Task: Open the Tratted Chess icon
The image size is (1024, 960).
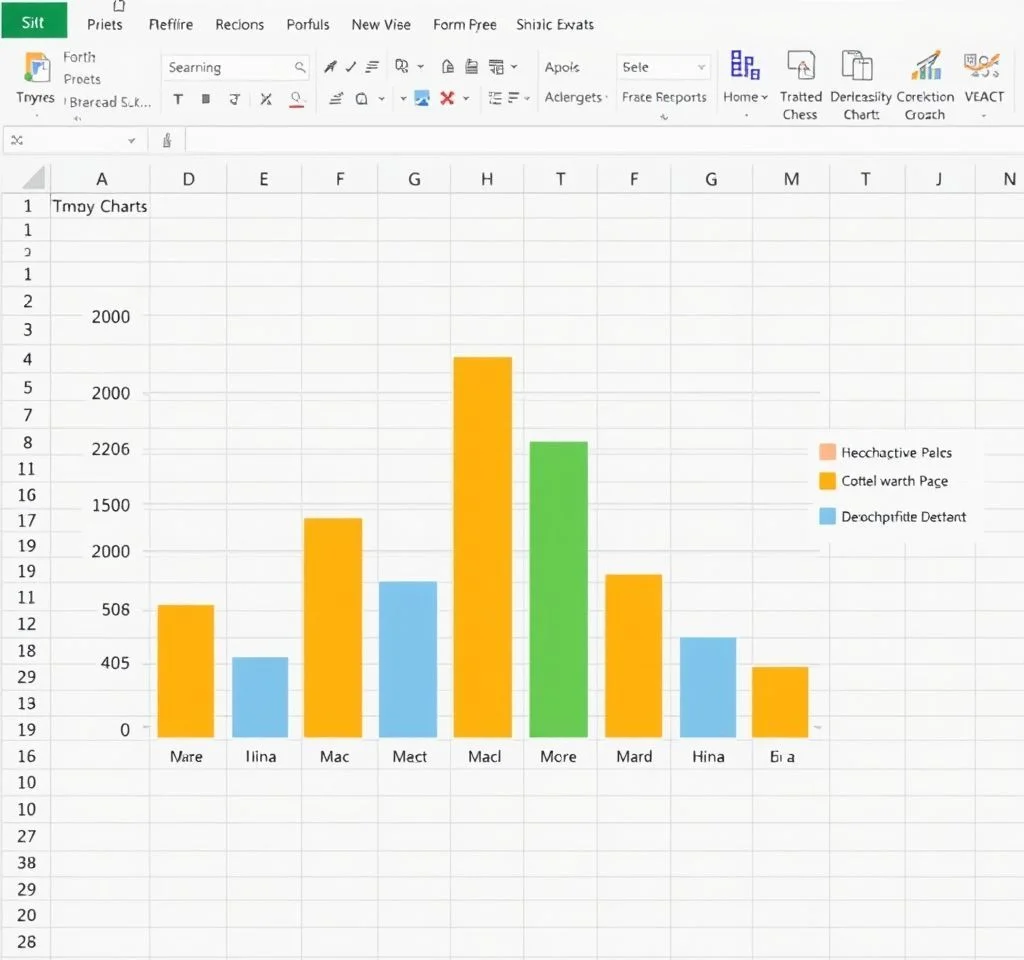Action: click(x=800, y=68)
